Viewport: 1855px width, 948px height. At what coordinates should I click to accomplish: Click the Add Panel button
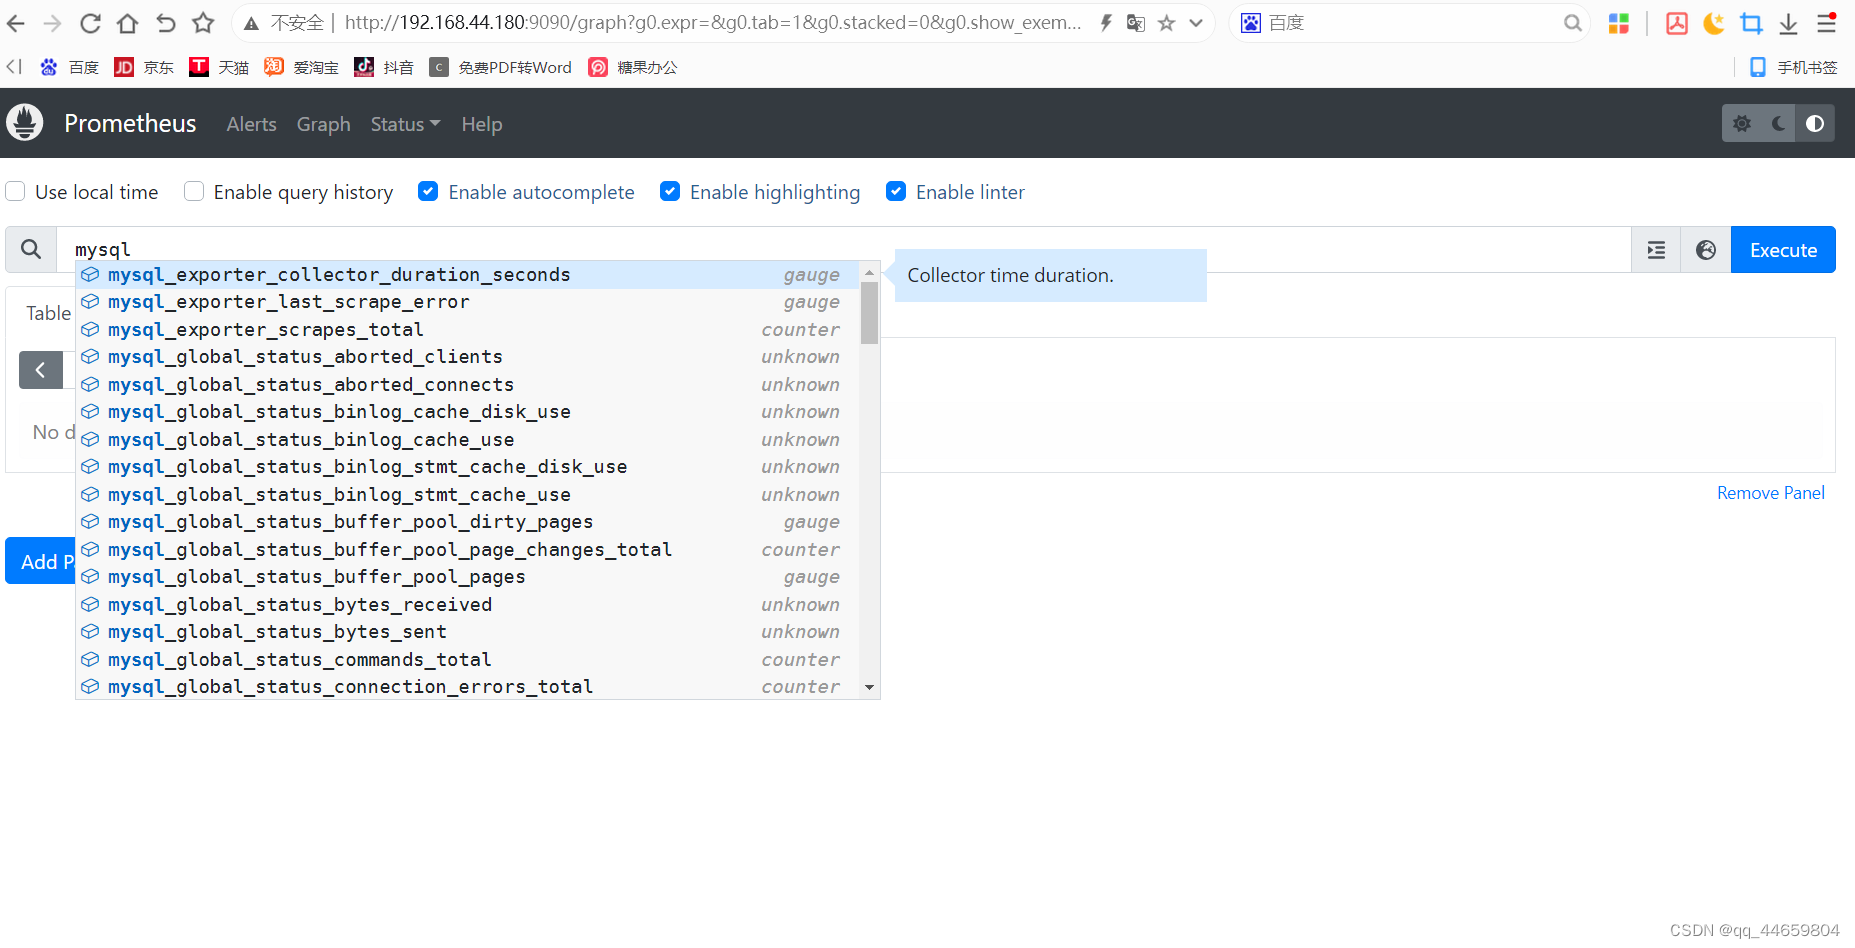pyautogui.click(x=40, y=561)
